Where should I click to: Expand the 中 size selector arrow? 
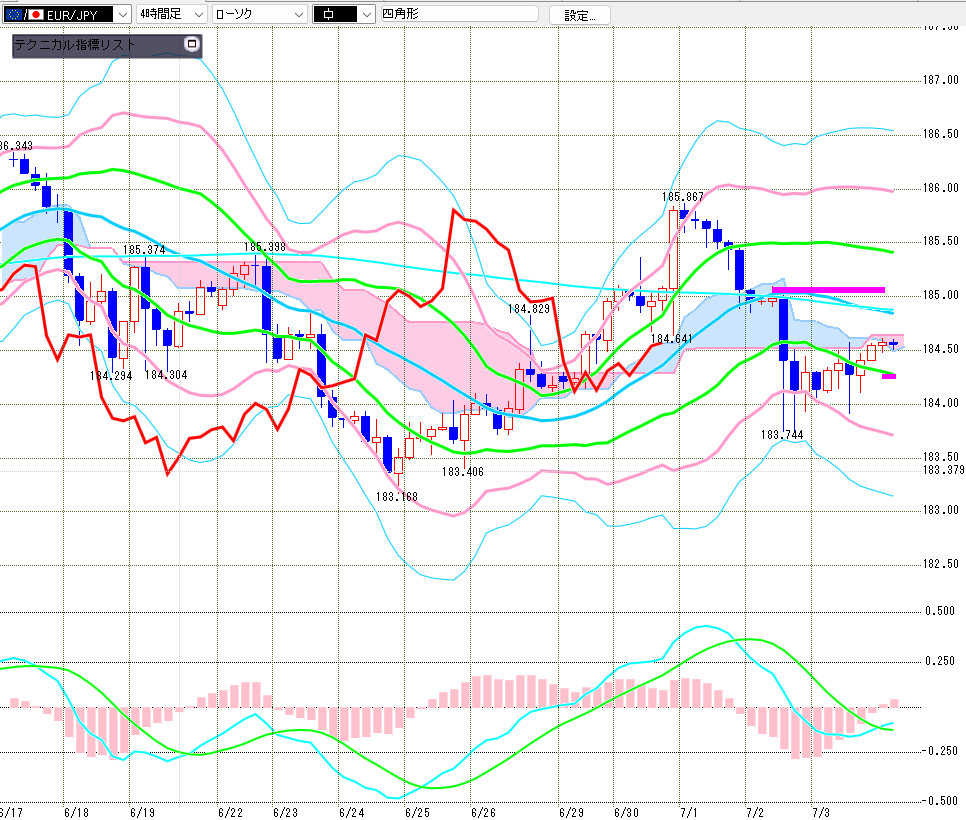pyautogui.click(x=367, y=14)
